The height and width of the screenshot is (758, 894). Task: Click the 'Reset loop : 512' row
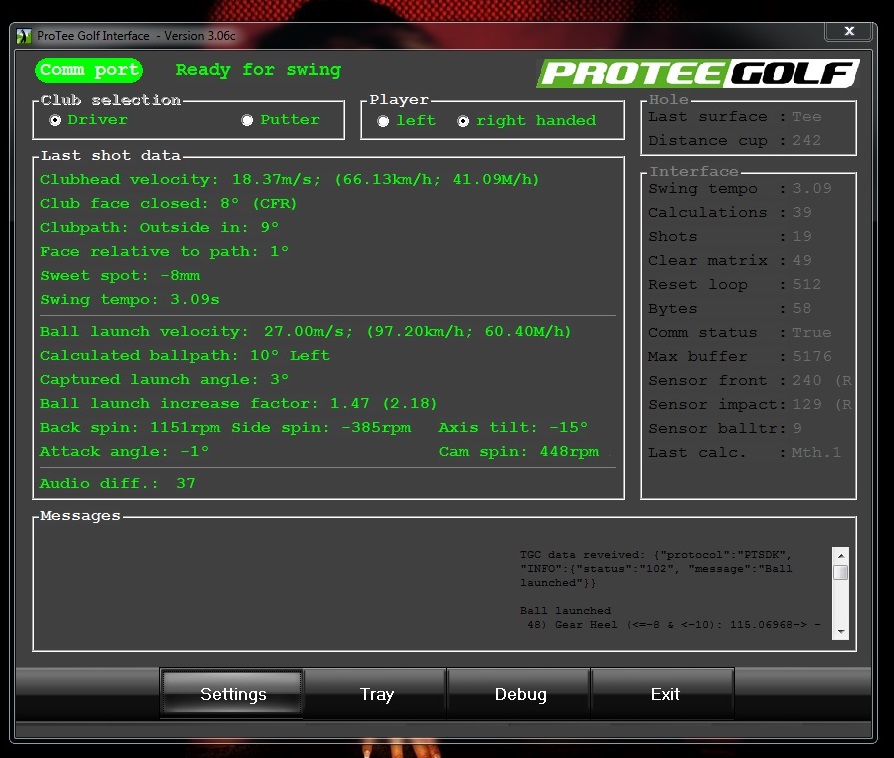[734, 285]
